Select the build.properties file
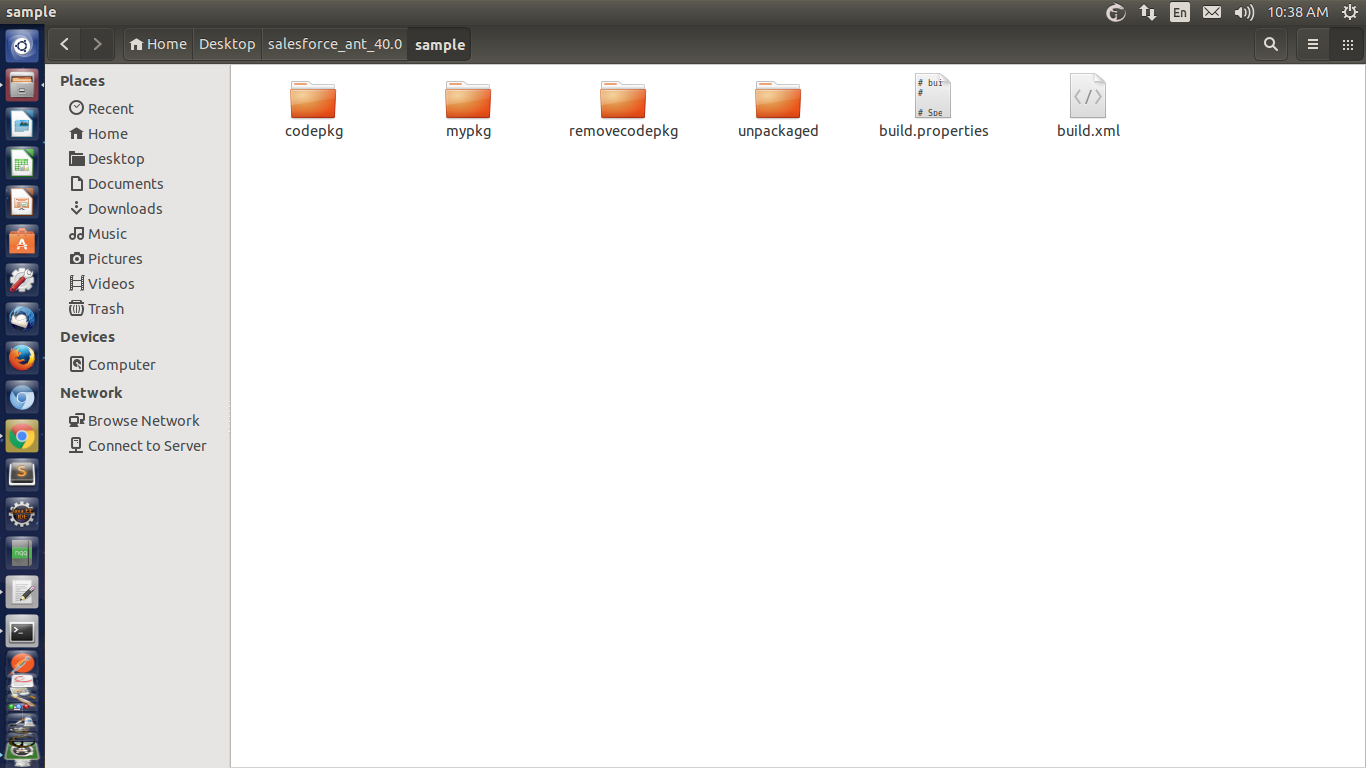Screen dimensions: 1366x768 (933, 97)
